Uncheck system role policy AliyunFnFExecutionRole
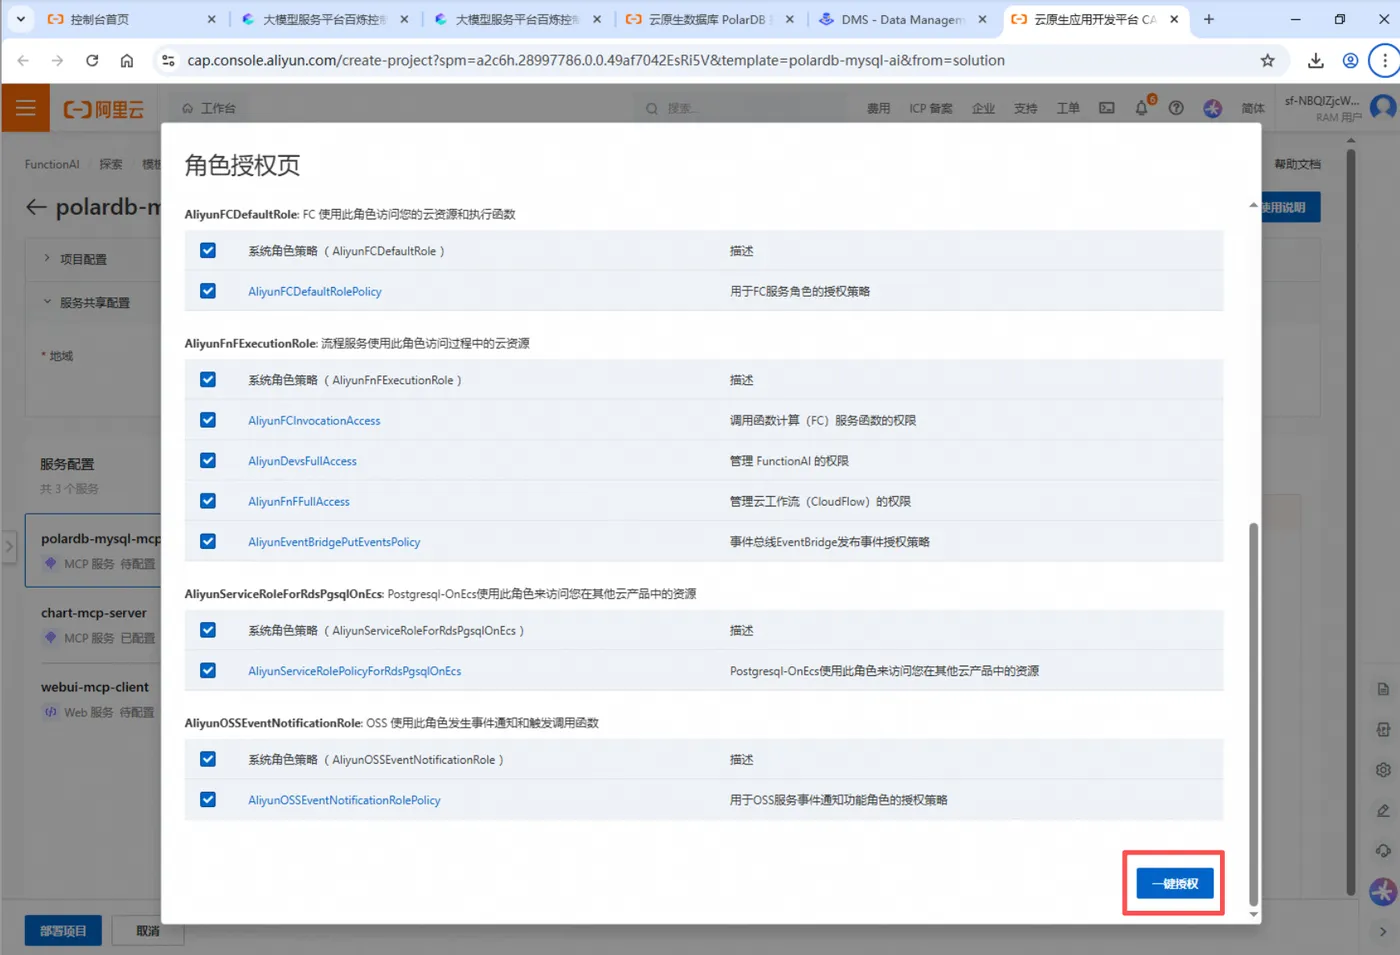Screen dimensions: 1400x955 (207, 380)
